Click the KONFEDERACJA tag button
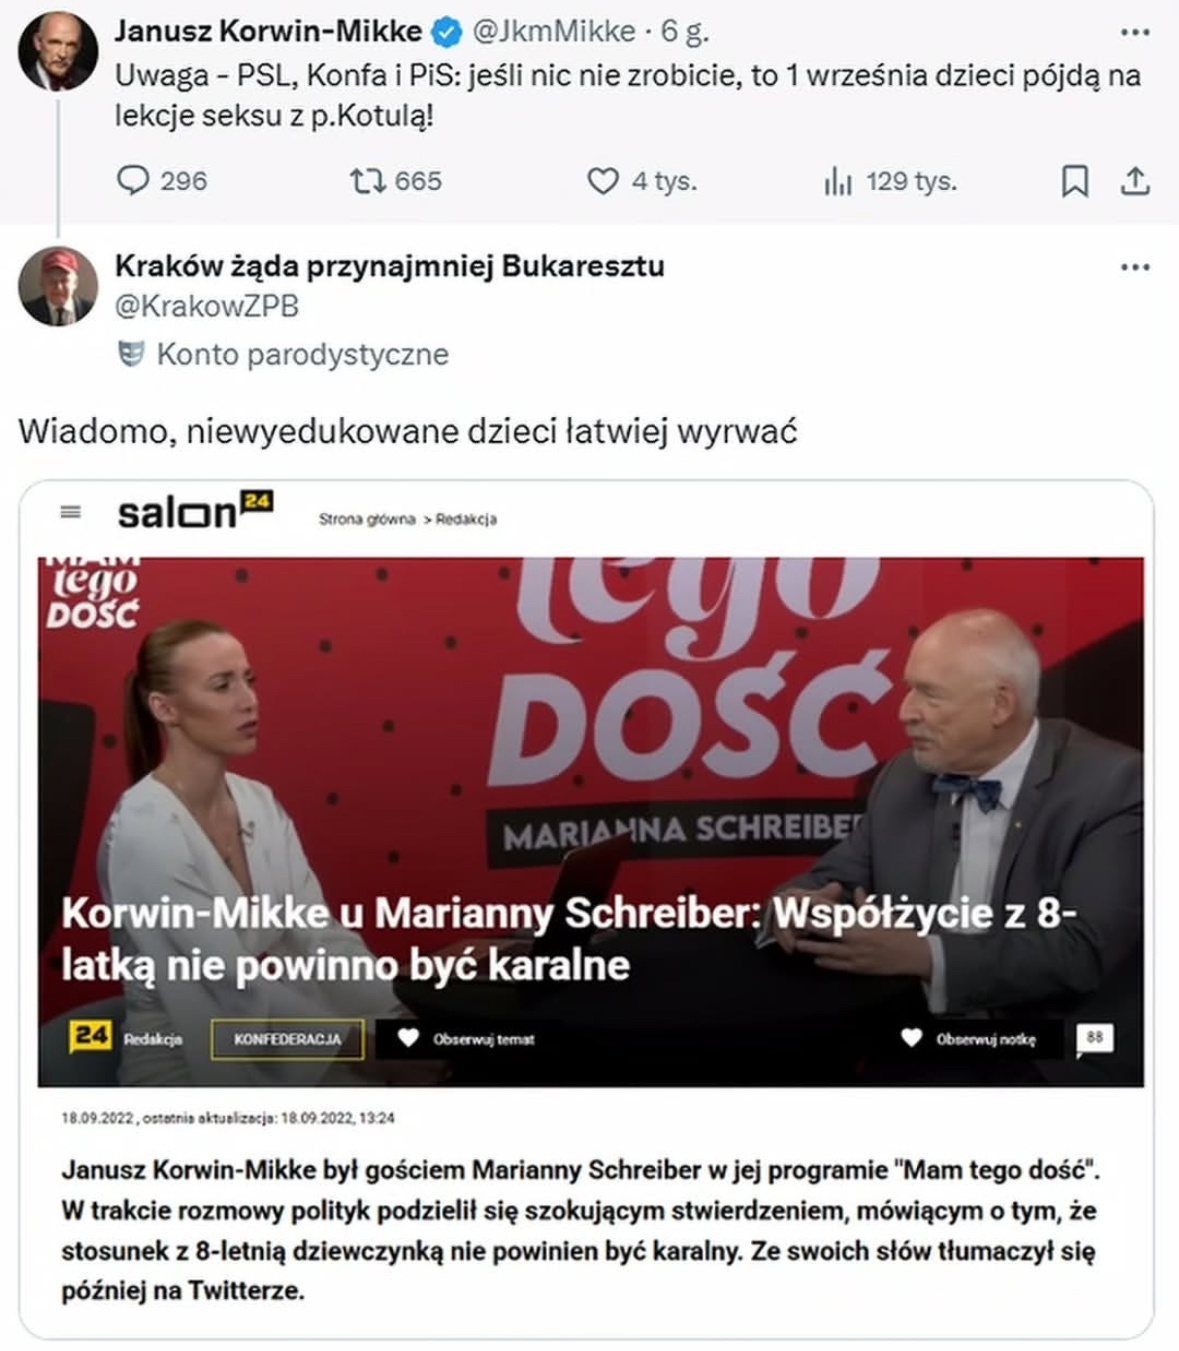The image size is (1179, 1351). click(x=287, y=1039)
